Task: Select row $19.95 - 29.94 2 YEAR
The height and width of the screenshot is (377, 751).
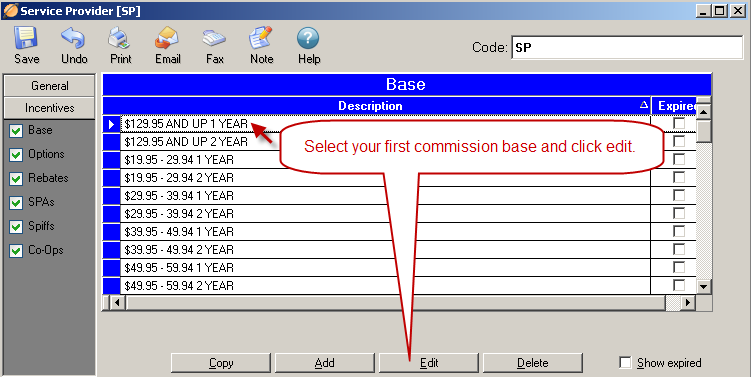Action: (x=386, y=178)
